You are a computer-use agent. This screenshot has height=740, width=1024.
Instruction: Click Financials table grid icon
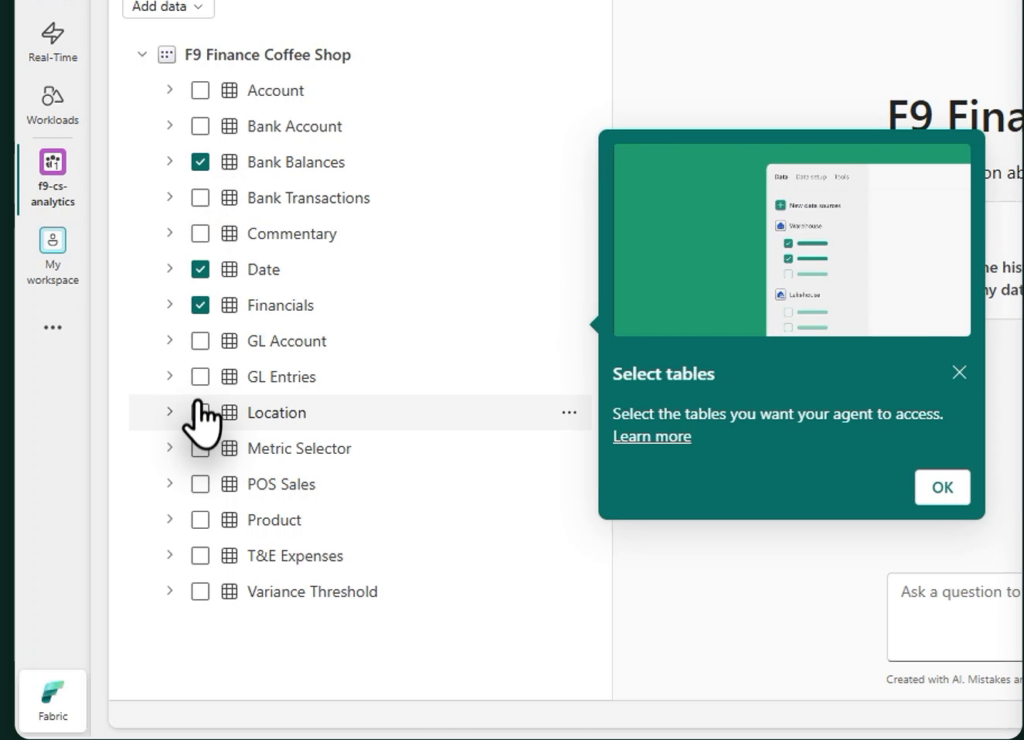229,305
